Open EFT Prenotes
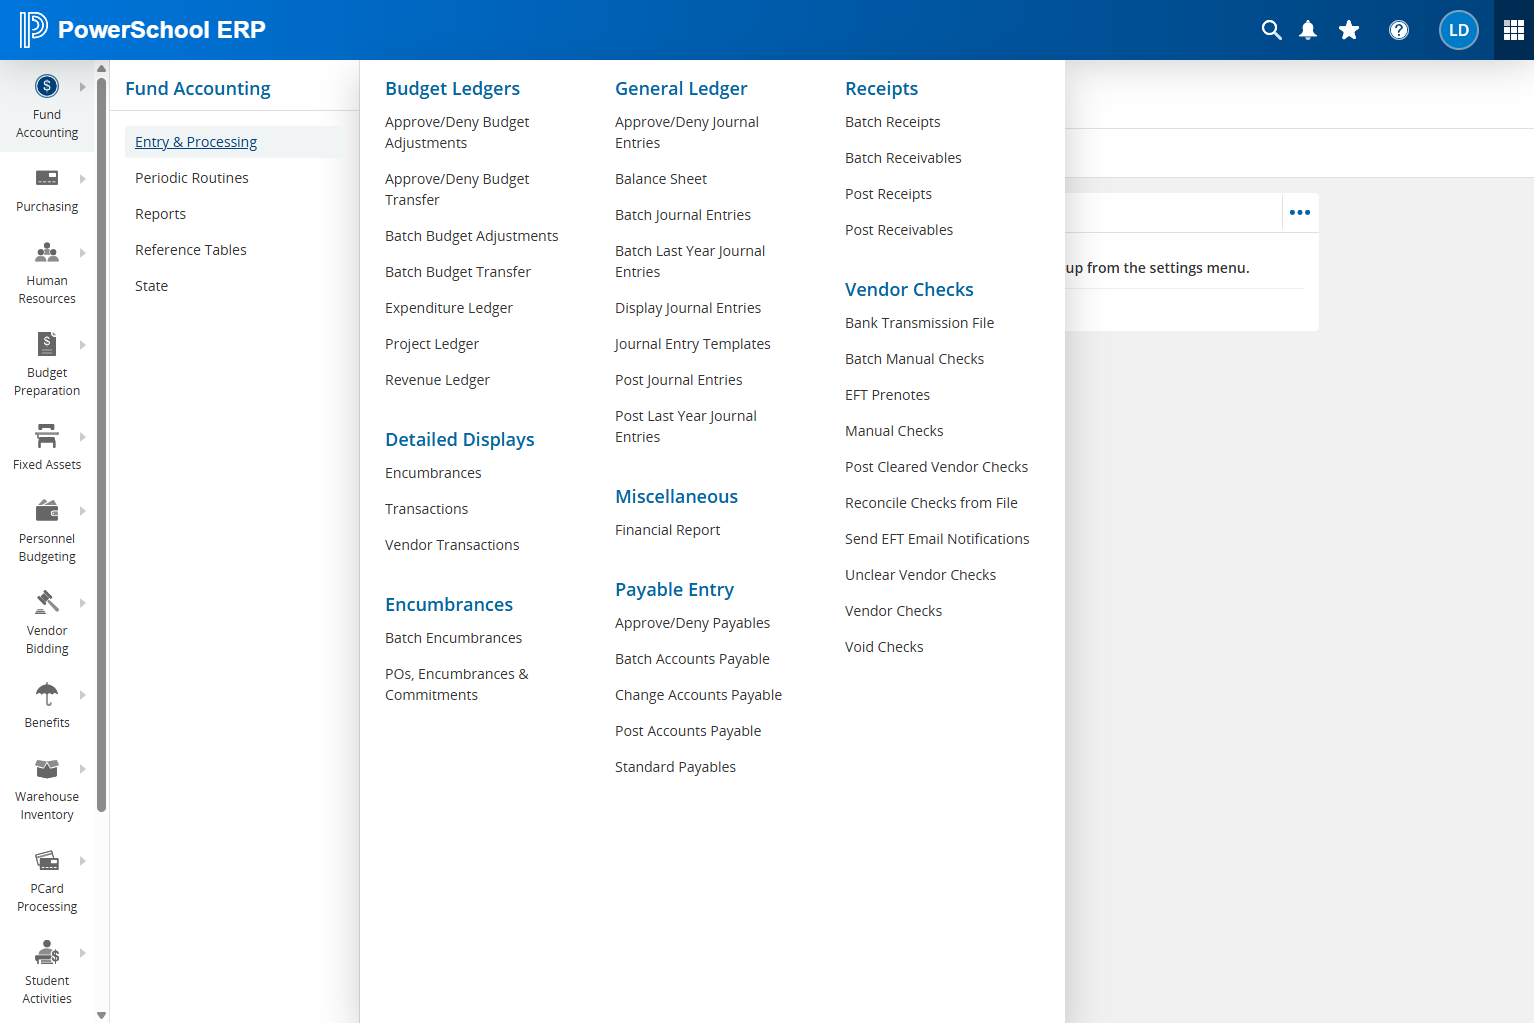This screenshot has height=1023, width=1534. 887,395
